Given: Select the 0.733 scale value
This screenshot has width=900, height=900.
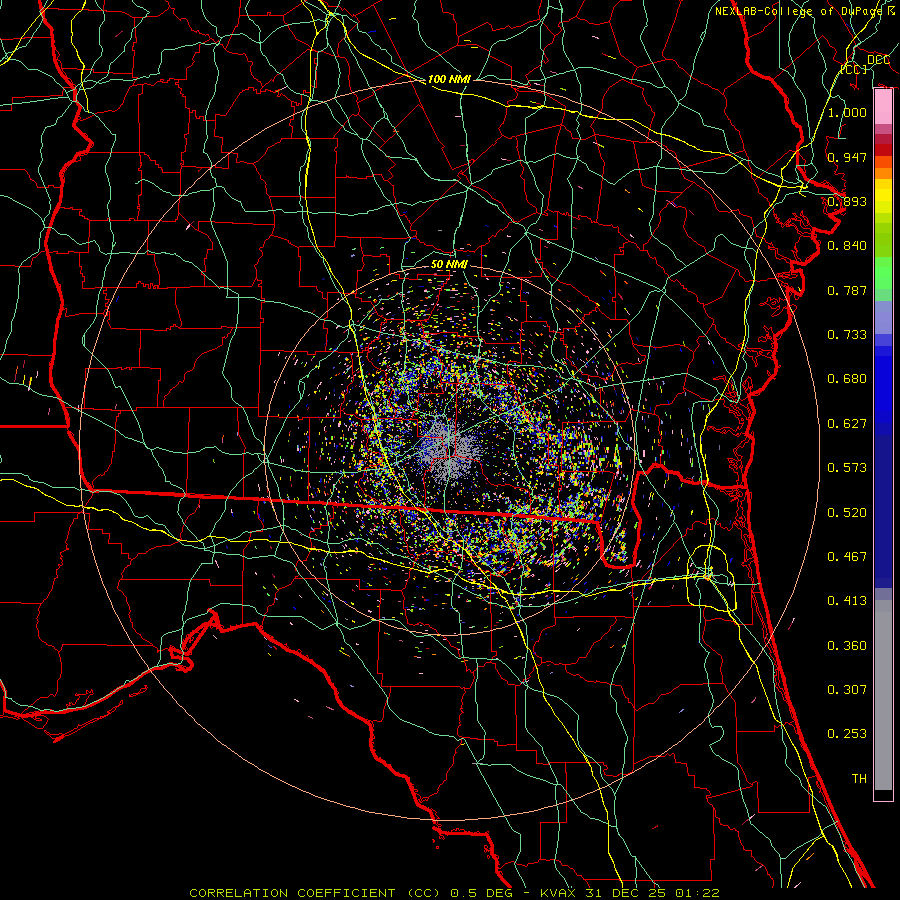Looking at the screenshot, I should [x=847, y=334].
